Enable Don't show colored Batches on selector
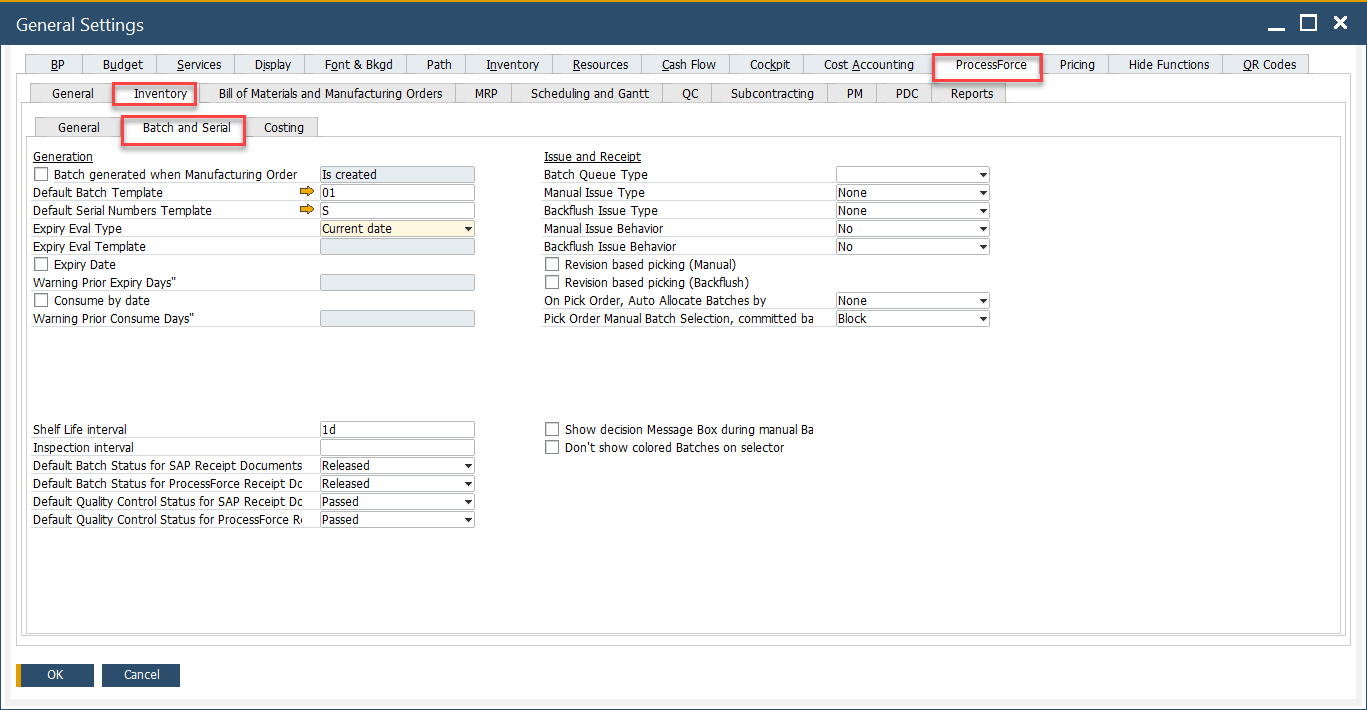 click(x=552, y=446)
